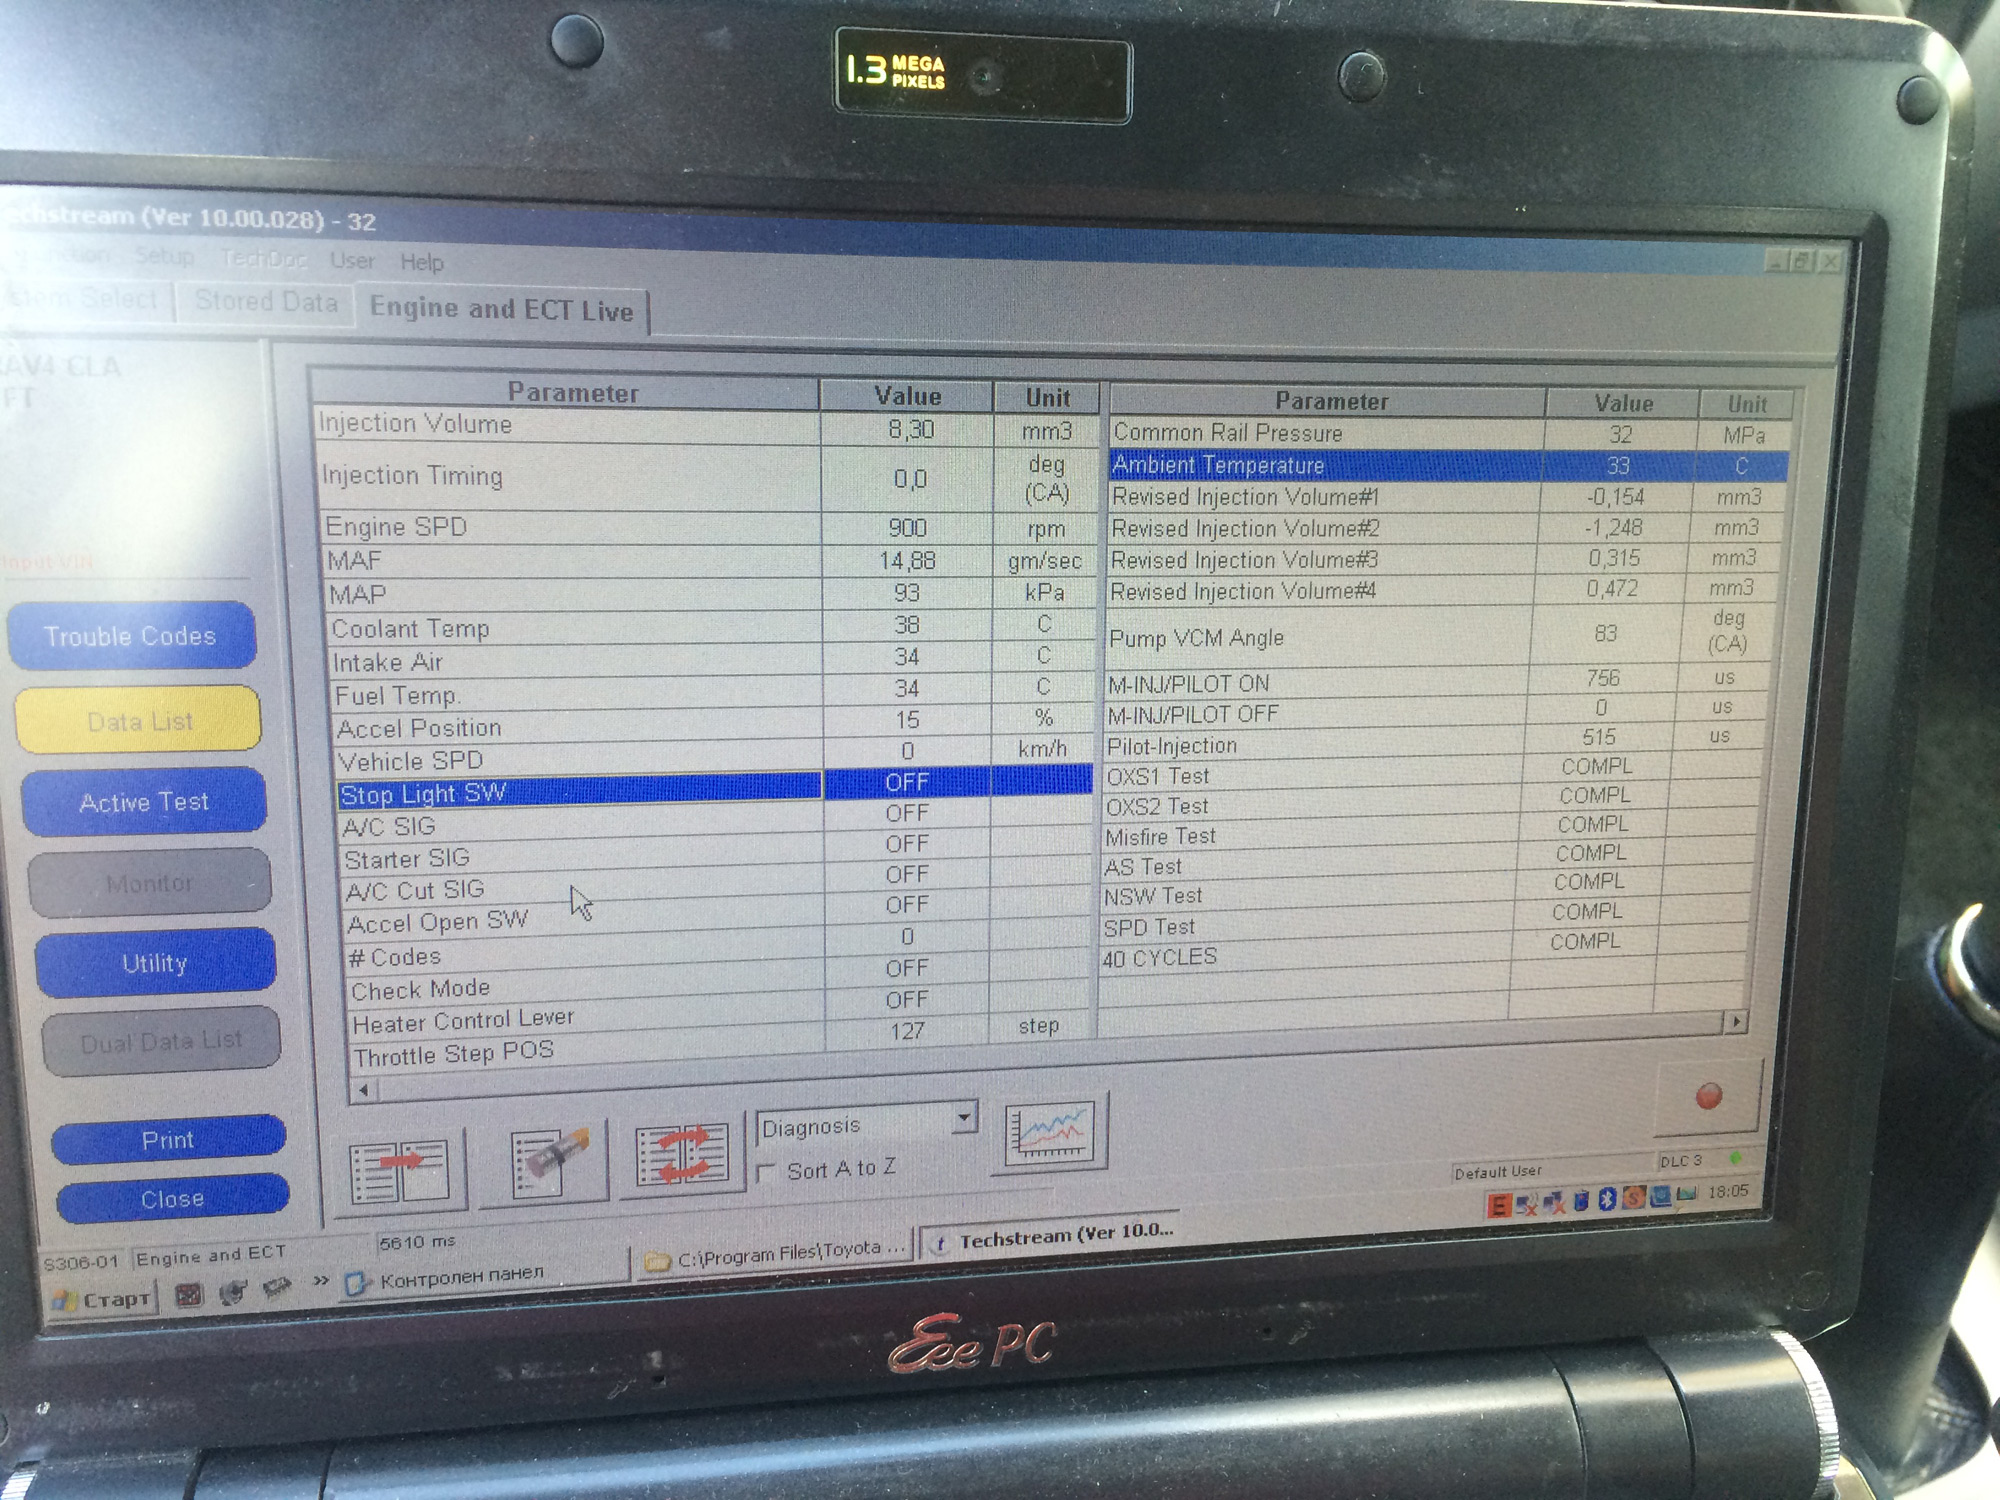The height and width of the screenshot is (1500, 2000).
Task: Click the move selected parameters icon
Action: pos(399,1170)
